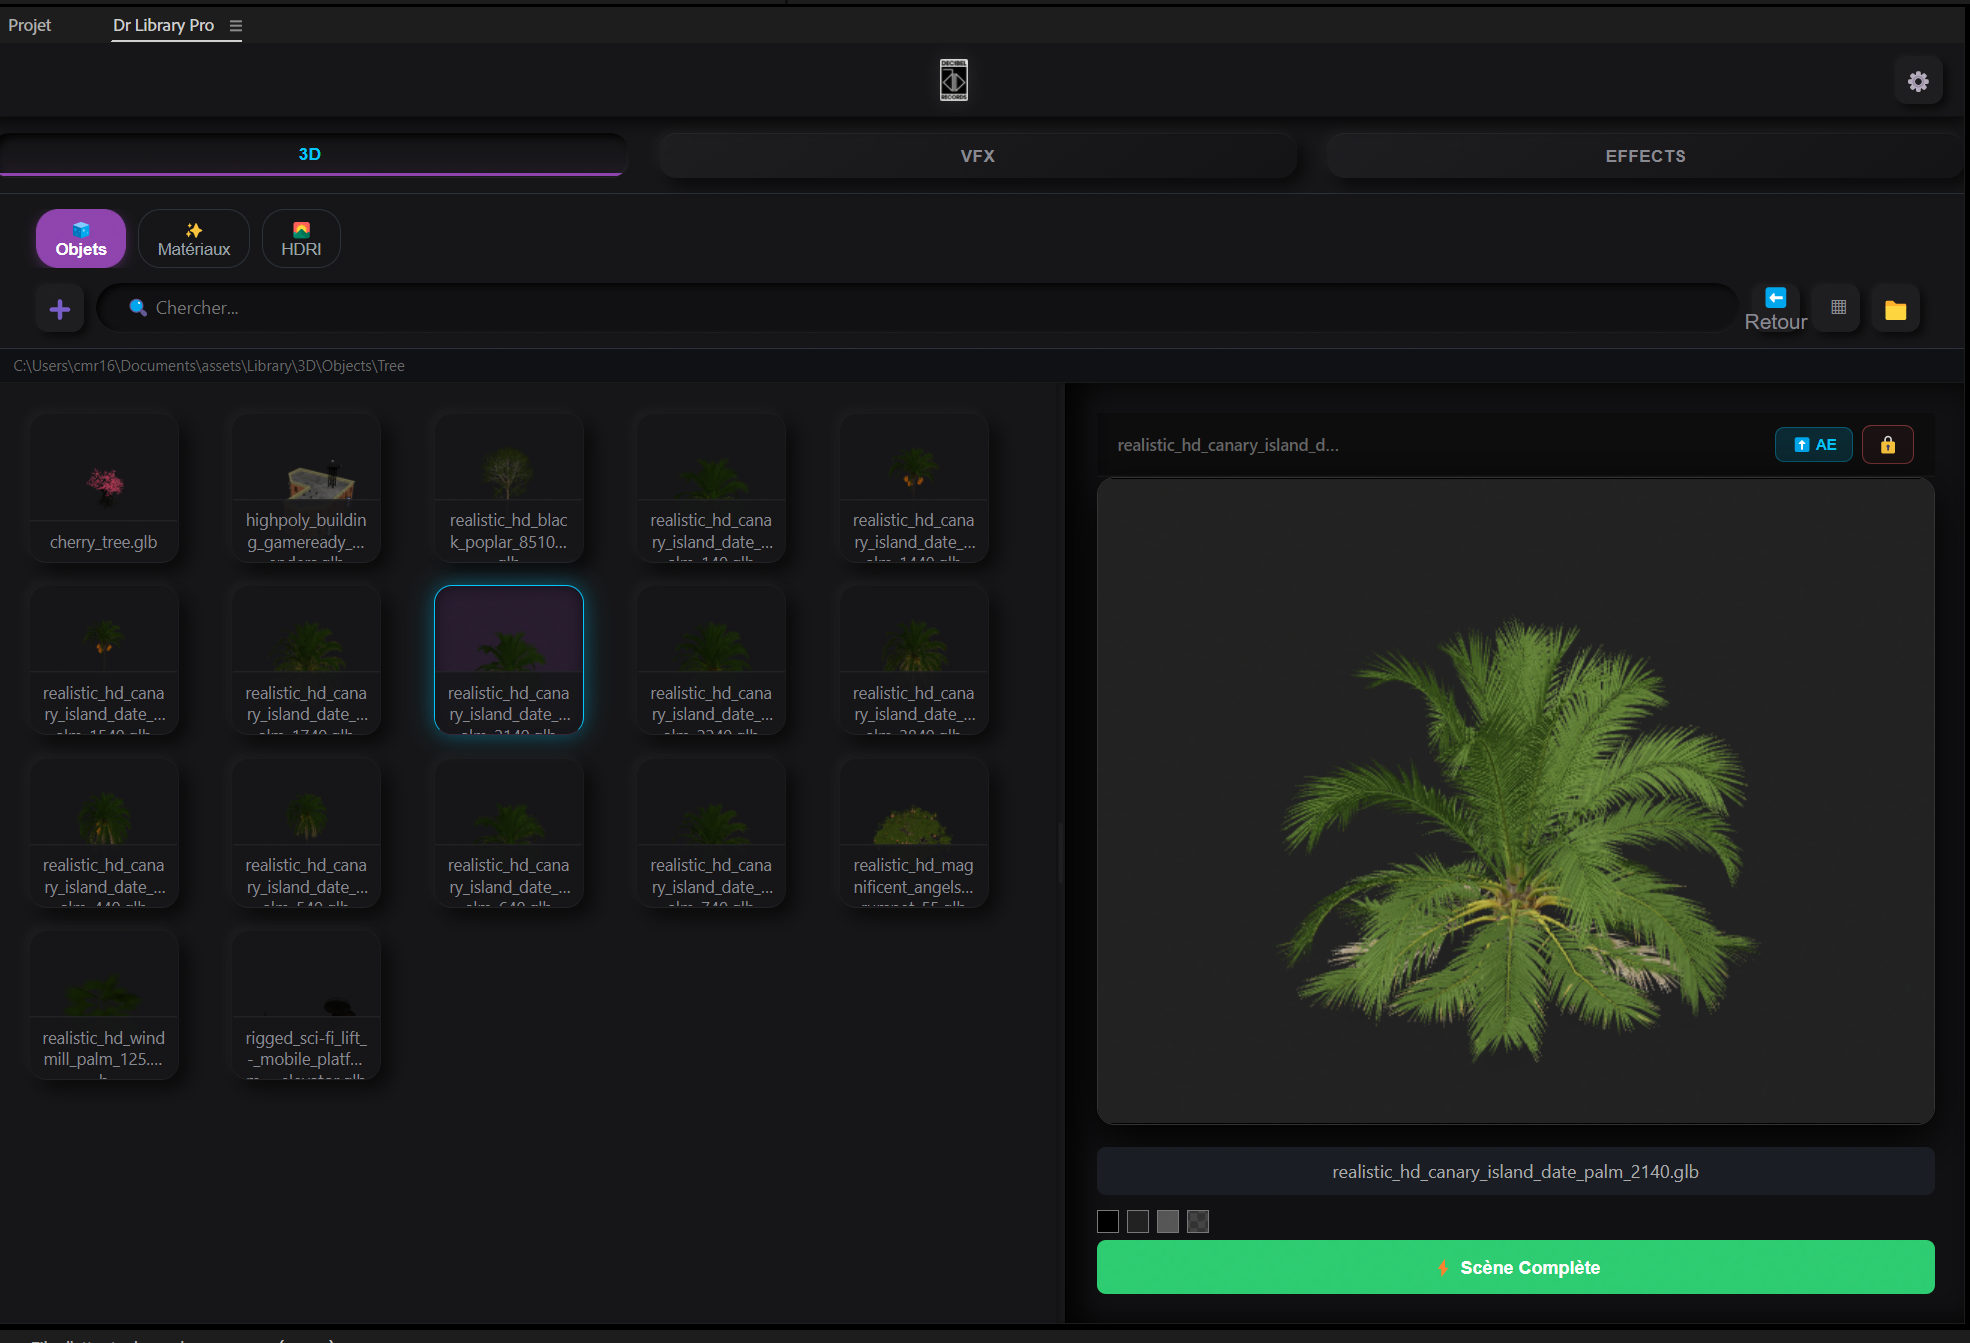The width and height of the screenshot is (1970, 1343).
Task: Choose the medium gray background swatch
Action: (1168, 1221)
